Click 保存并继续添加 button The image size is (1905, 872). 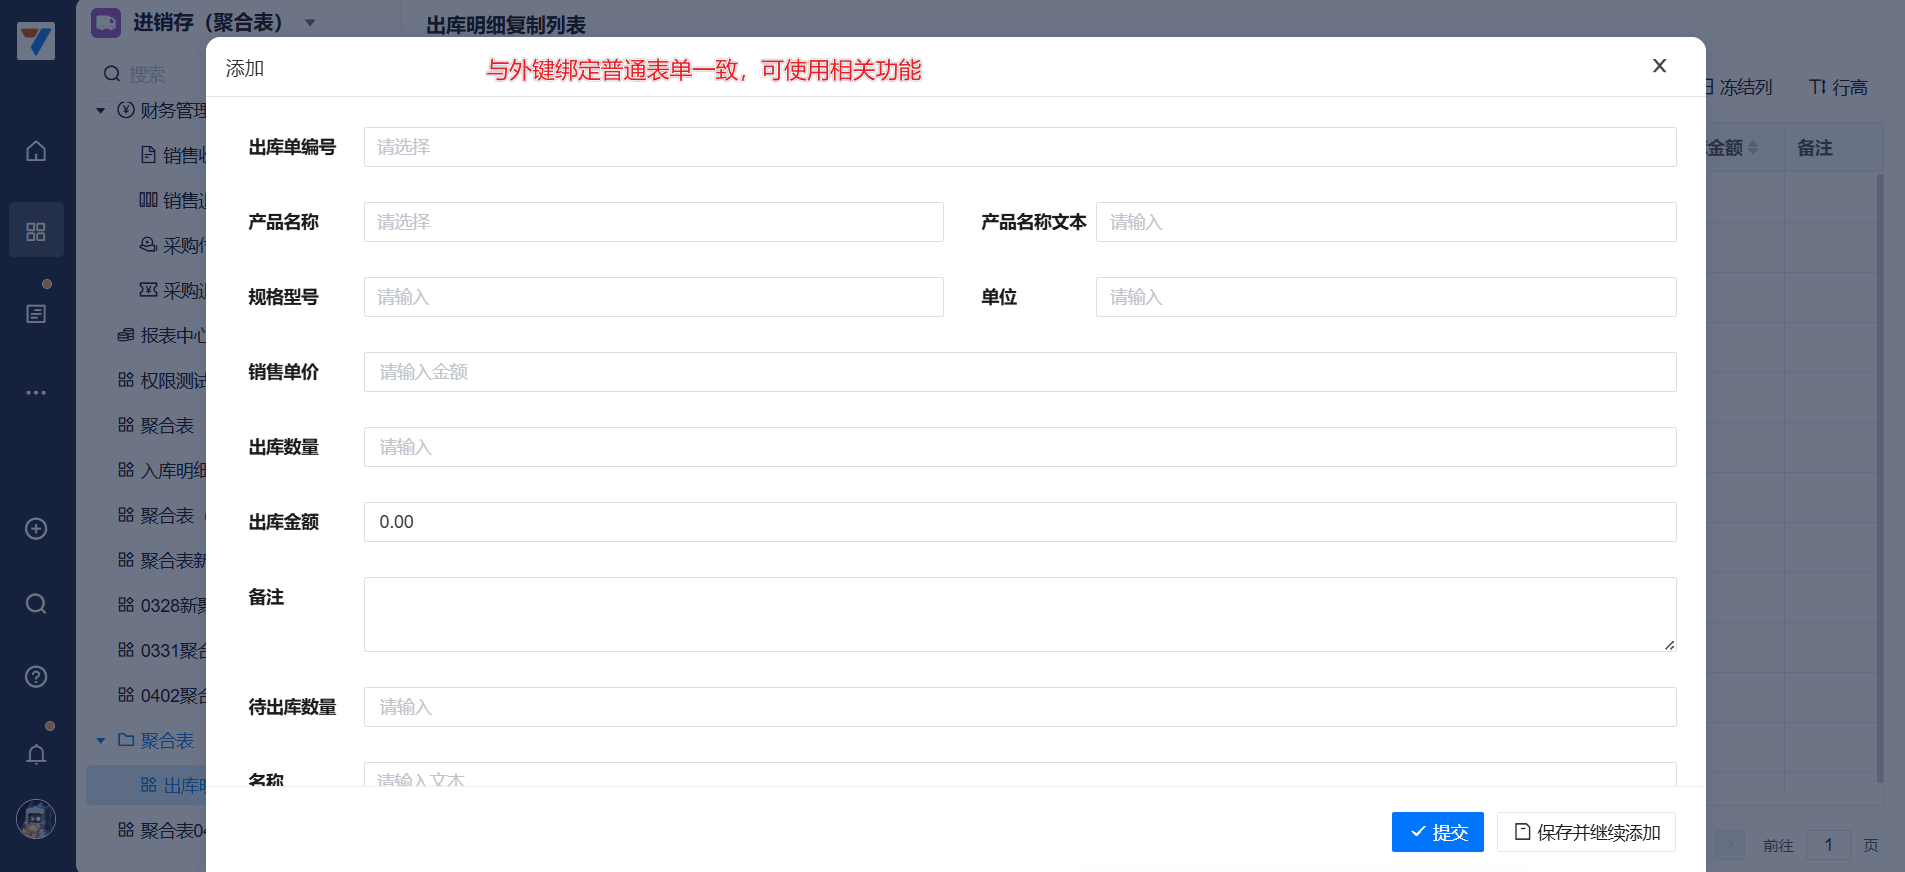coord(1586,832)
